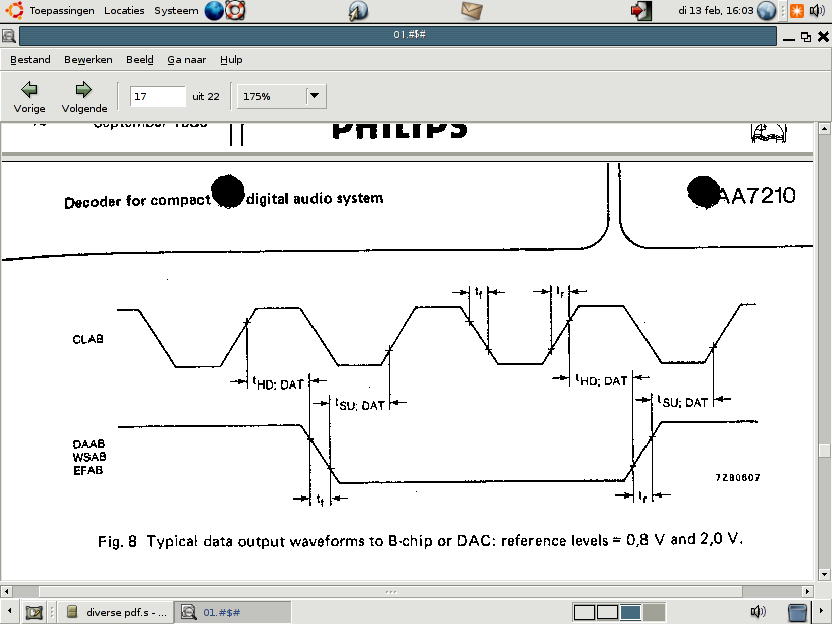The height and width of the screenshot is (624, 832).
Task: Click the page number field showing 17
Action: 158,97
